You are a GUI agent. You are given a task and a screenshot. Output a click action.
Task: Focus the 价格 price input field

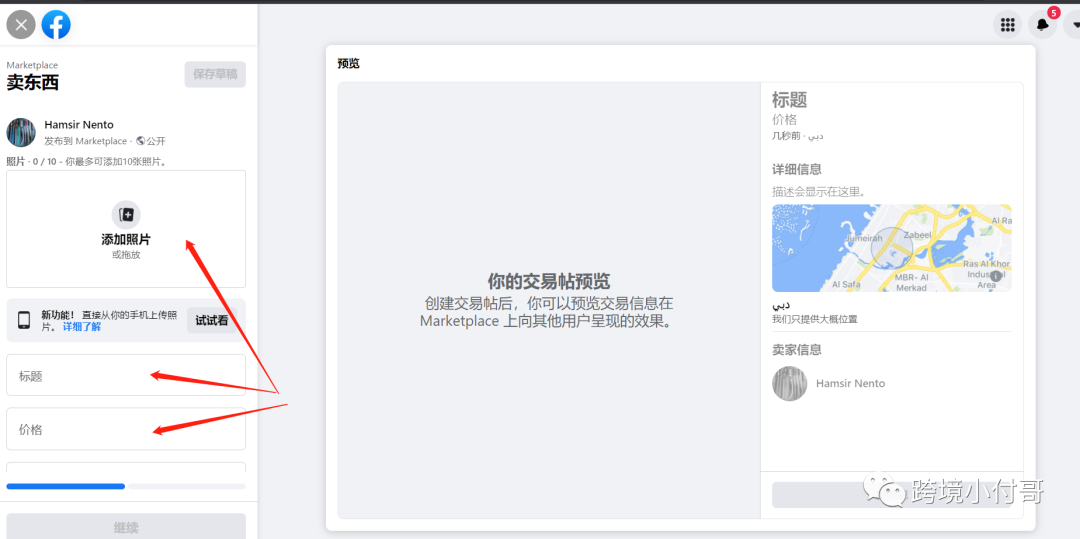coord(126,429)
